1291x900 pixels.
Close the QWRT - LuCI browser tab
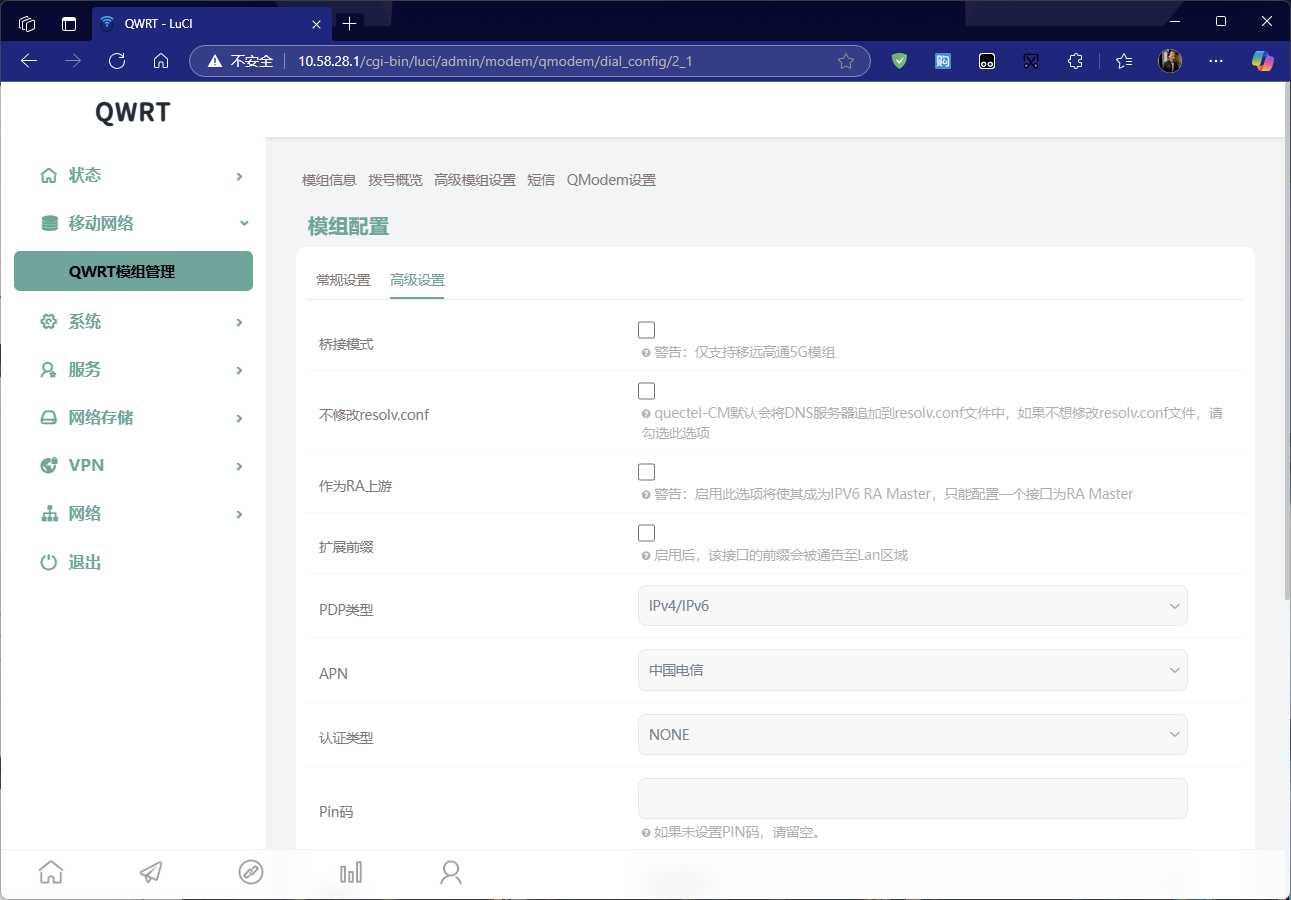click(316, 23)
